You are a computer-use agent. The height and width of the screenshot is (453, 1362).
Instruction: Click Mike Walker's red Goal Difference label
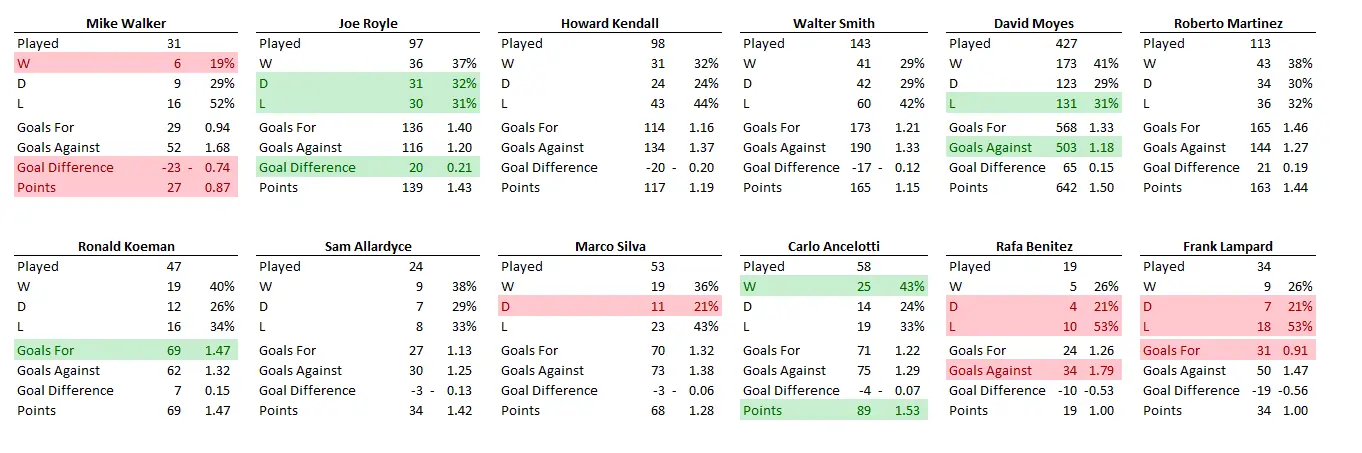point(65,168)
